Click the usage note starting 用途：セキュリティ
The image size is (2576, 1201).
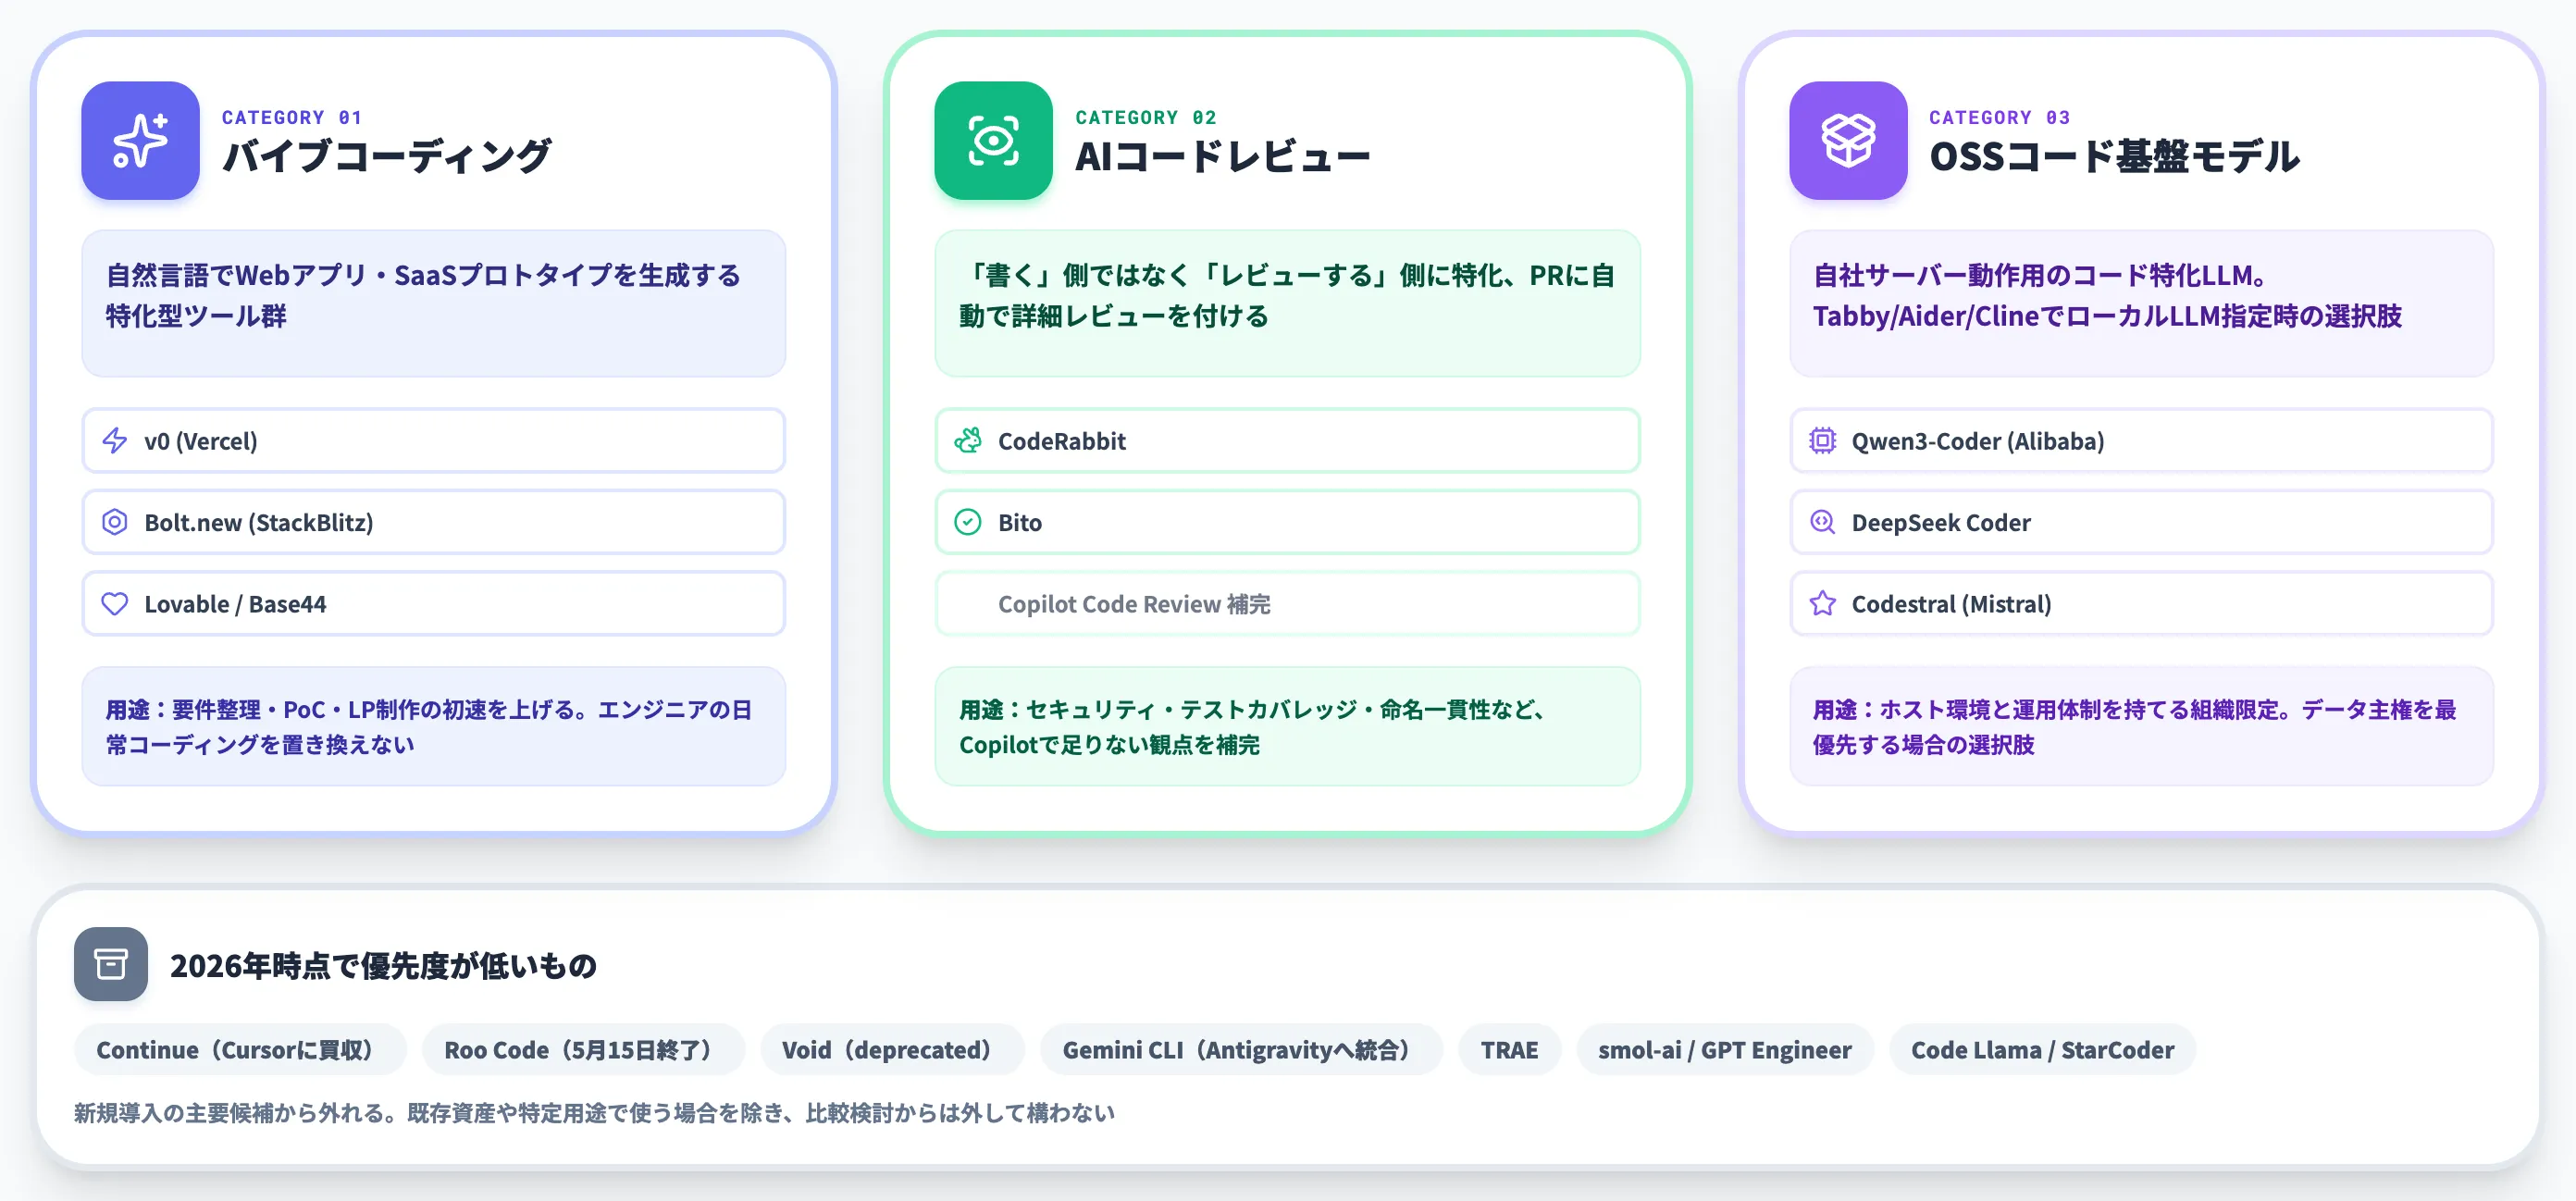[x=1287, y=726]
